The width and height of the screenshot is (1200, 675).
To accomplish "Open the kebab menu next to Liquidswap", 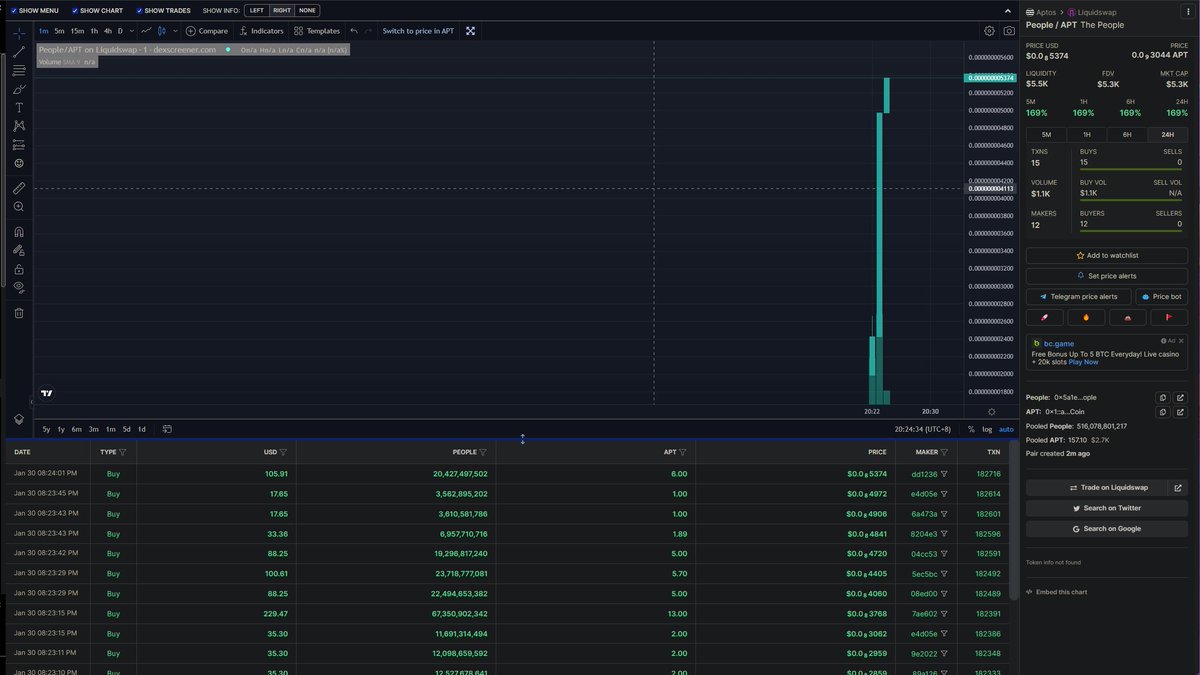I will tap(1188, 12).
